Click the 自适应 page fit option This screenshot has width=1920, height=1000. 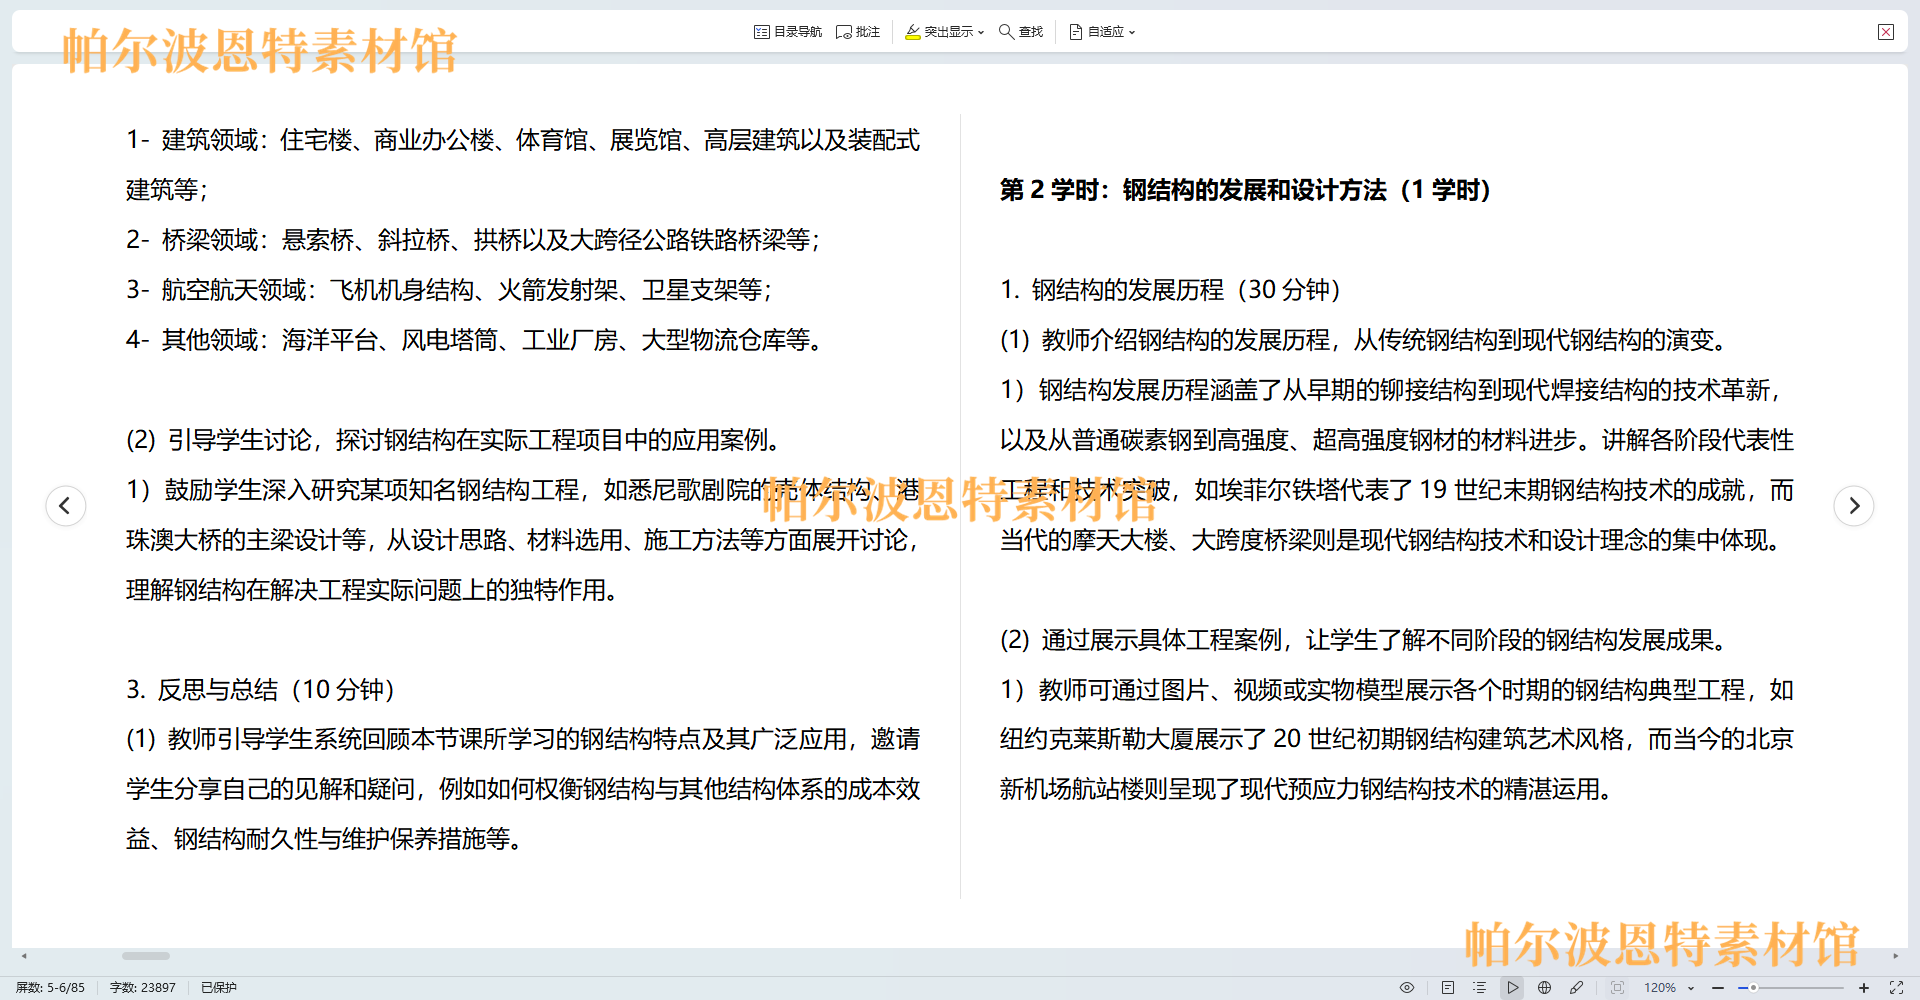[x=1096, y=32]
